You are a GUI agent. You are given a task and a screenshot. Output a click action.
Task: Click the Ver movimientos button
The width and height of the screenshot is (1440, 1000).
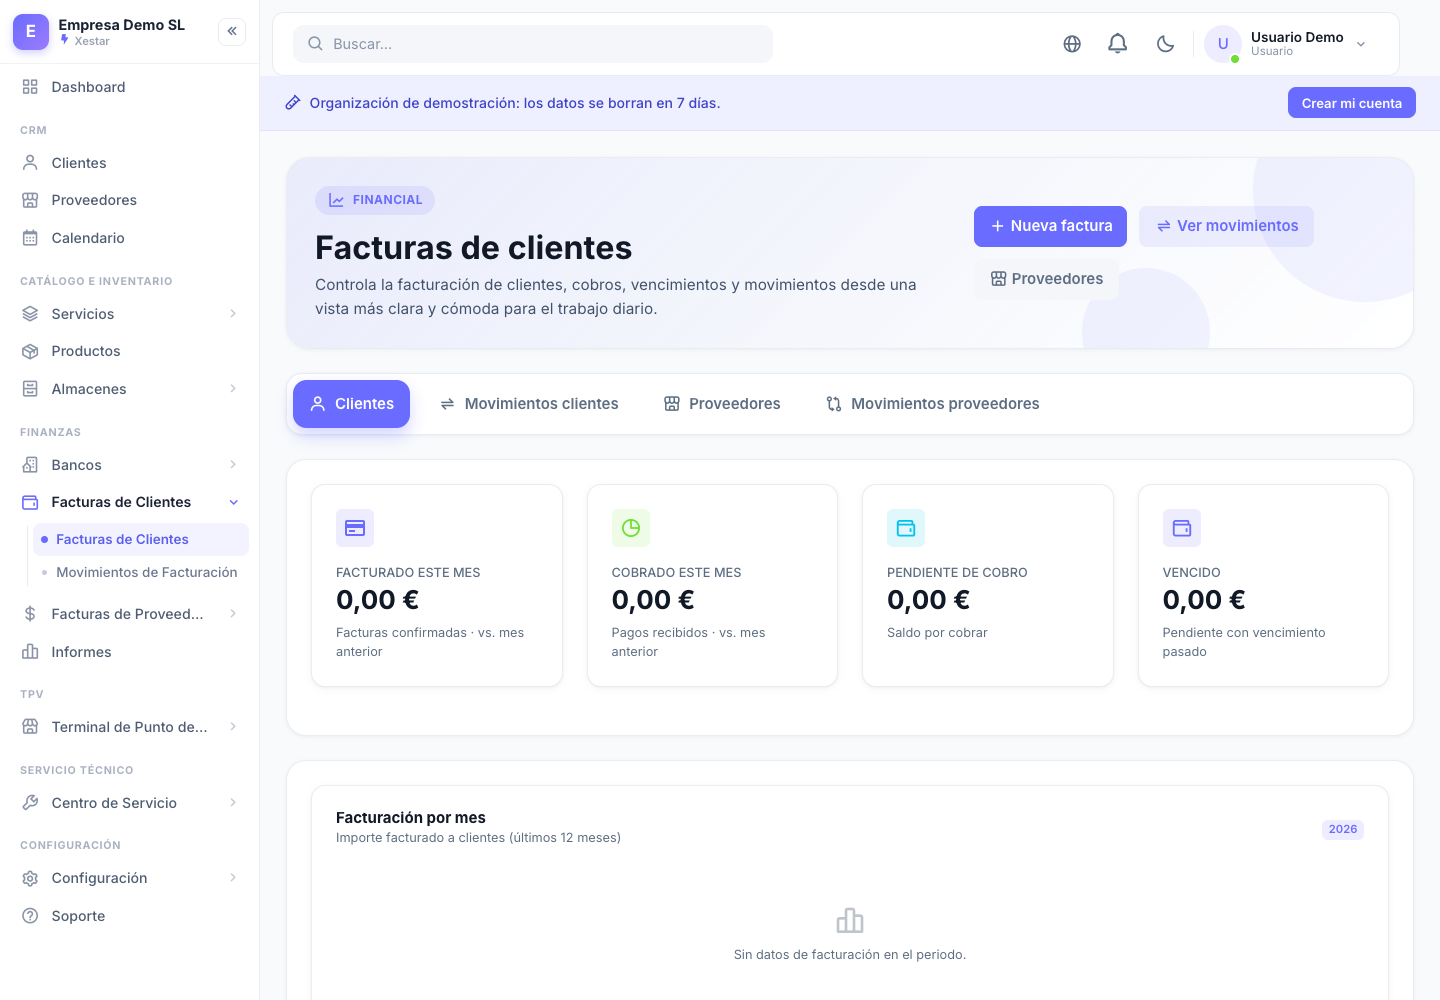(1226, 226)
